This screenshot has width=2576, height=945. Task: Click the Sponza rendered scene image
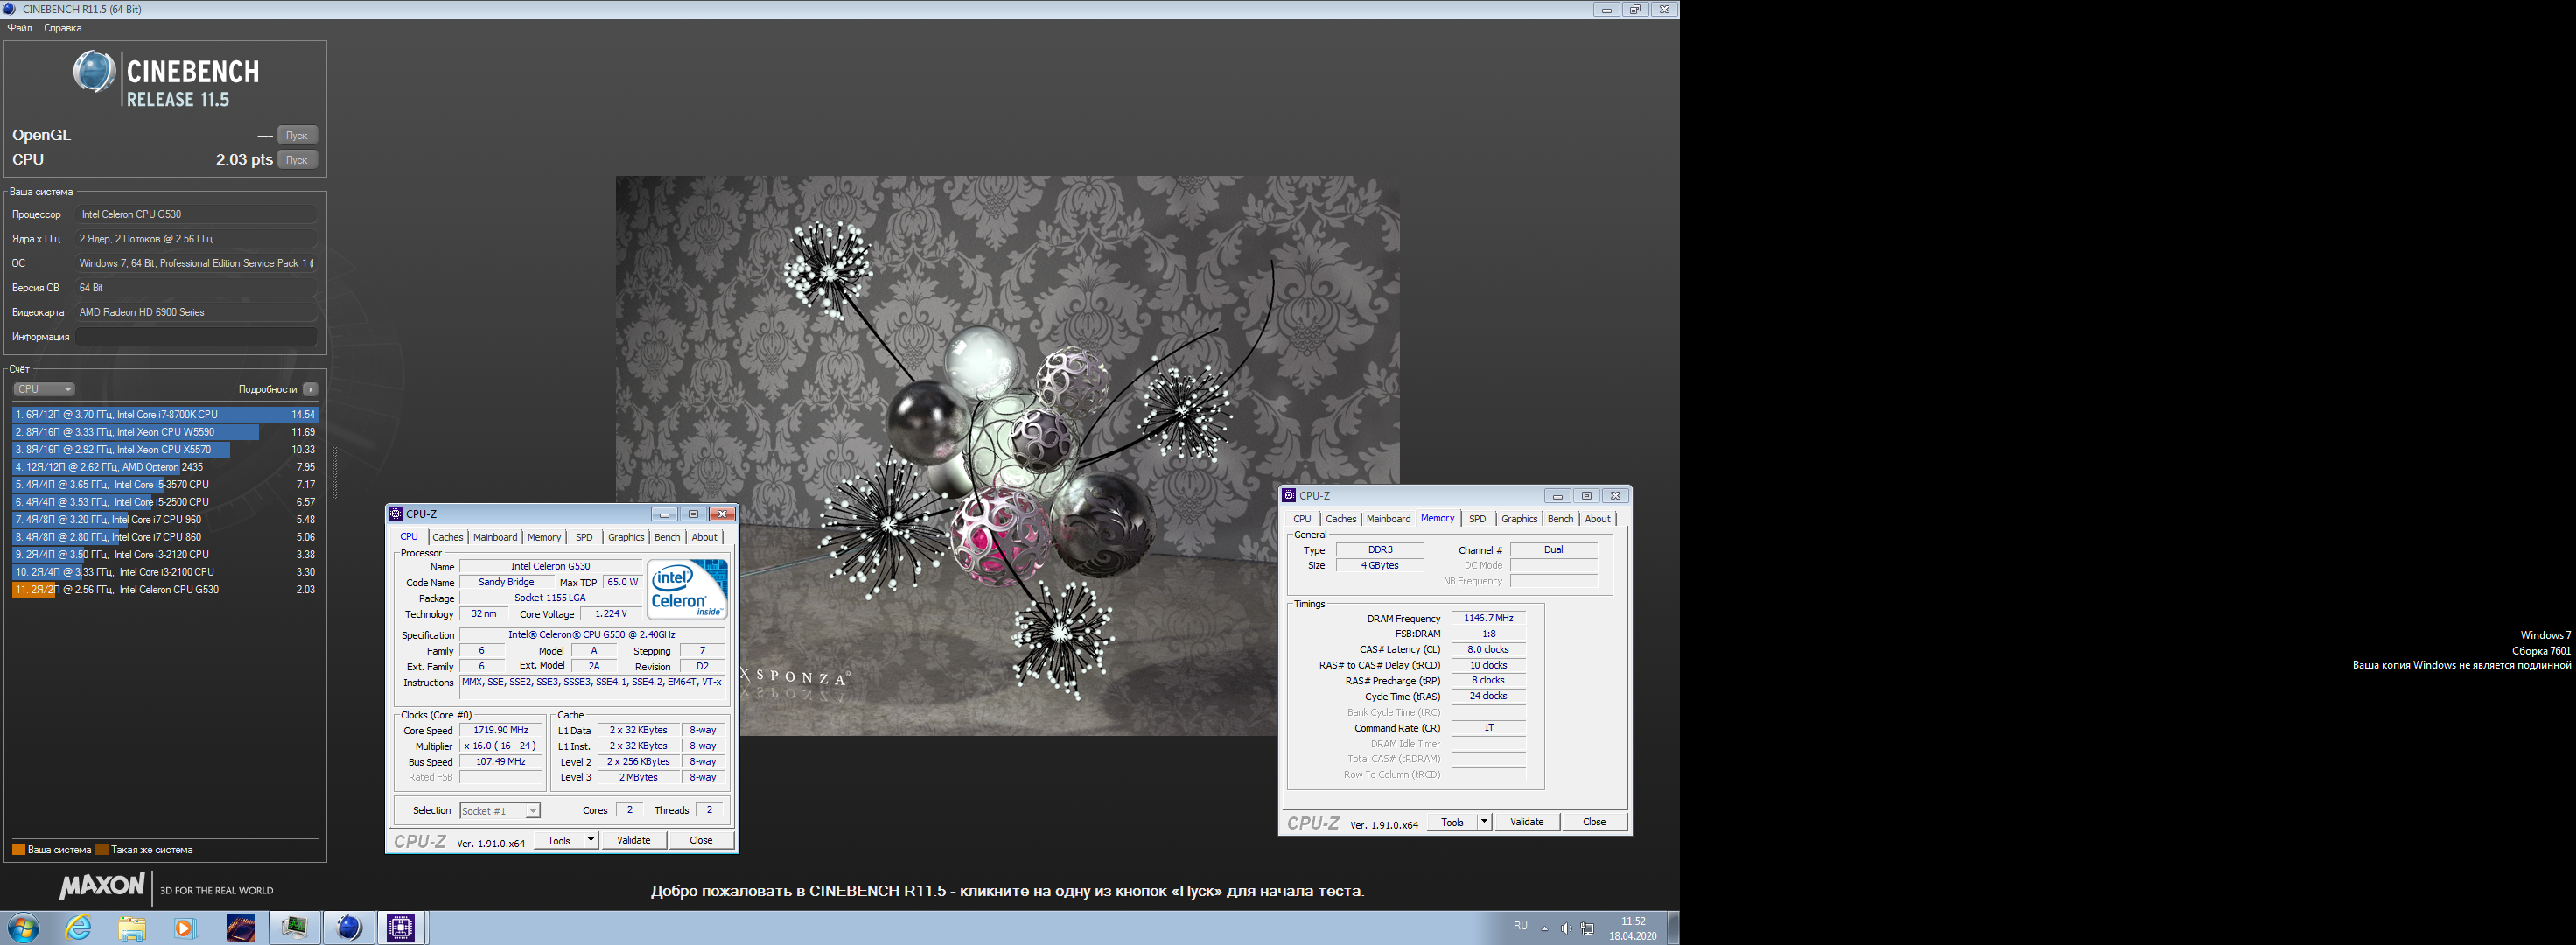coord(1007,456)
